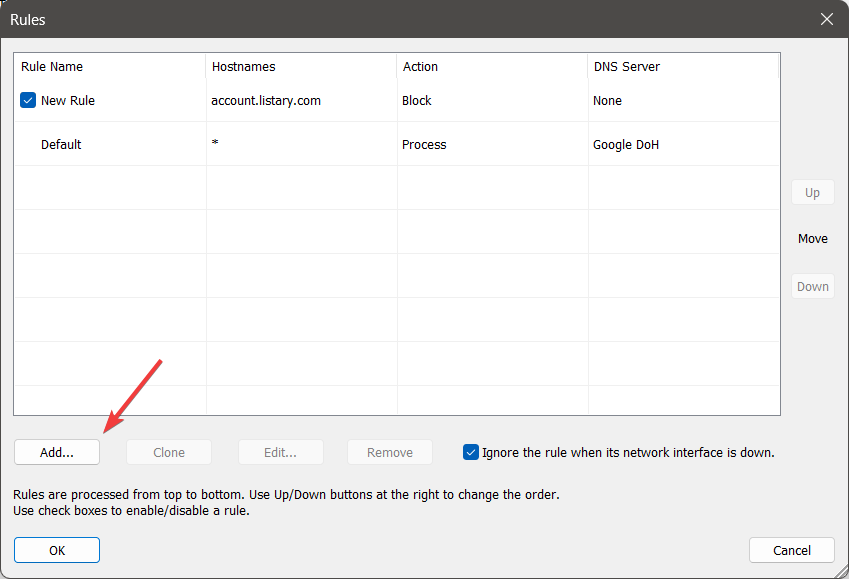Confirm the rules with OK
Viewport: 849px width, 579px height.
pyautogui.click(x=57, y=550)
